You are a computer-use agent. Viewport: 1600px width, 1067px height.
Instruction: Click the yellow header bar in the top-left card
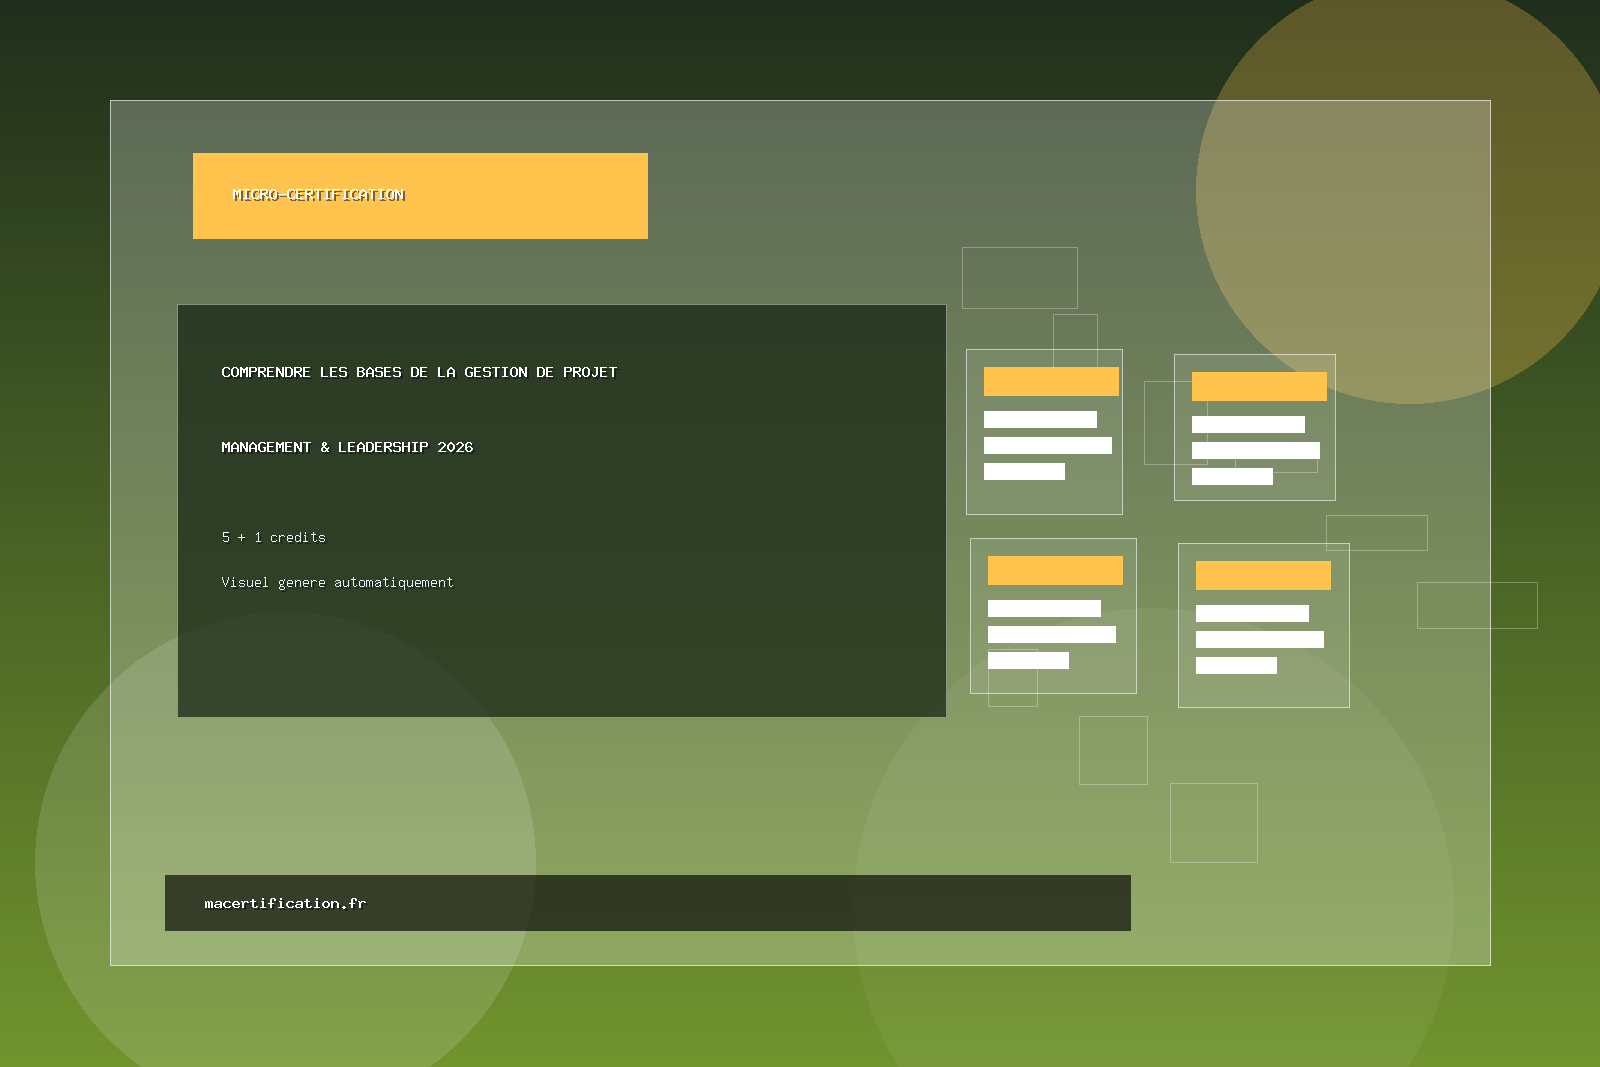pyautogui.click(x=1051, y=381)
